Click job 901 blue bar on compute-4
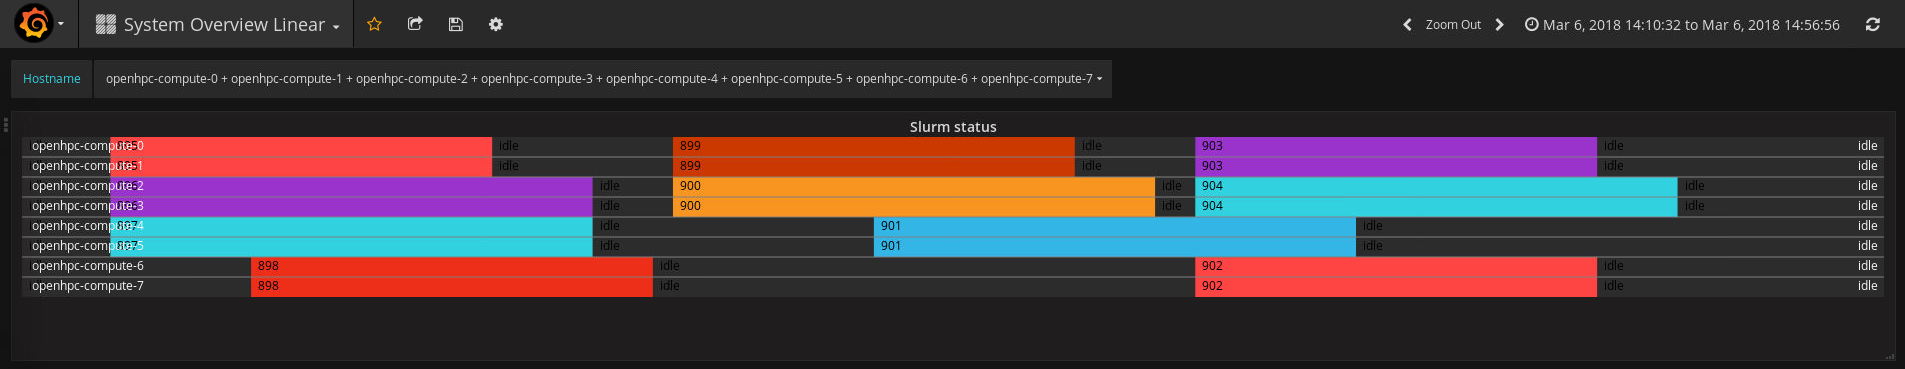This screenshot has height=369, width=1905. click(1115, 226)
